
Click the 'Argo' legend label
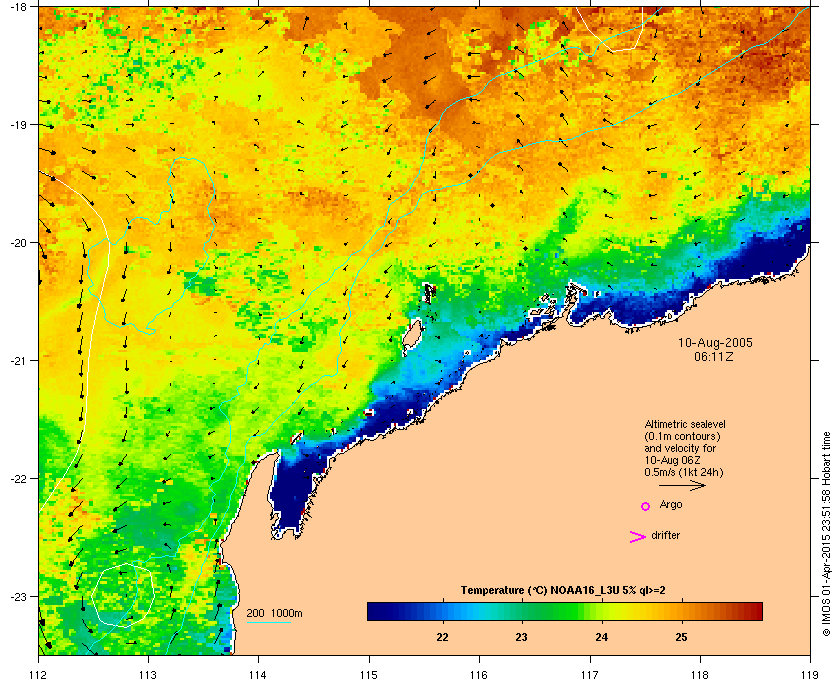(x=671, y=505)
